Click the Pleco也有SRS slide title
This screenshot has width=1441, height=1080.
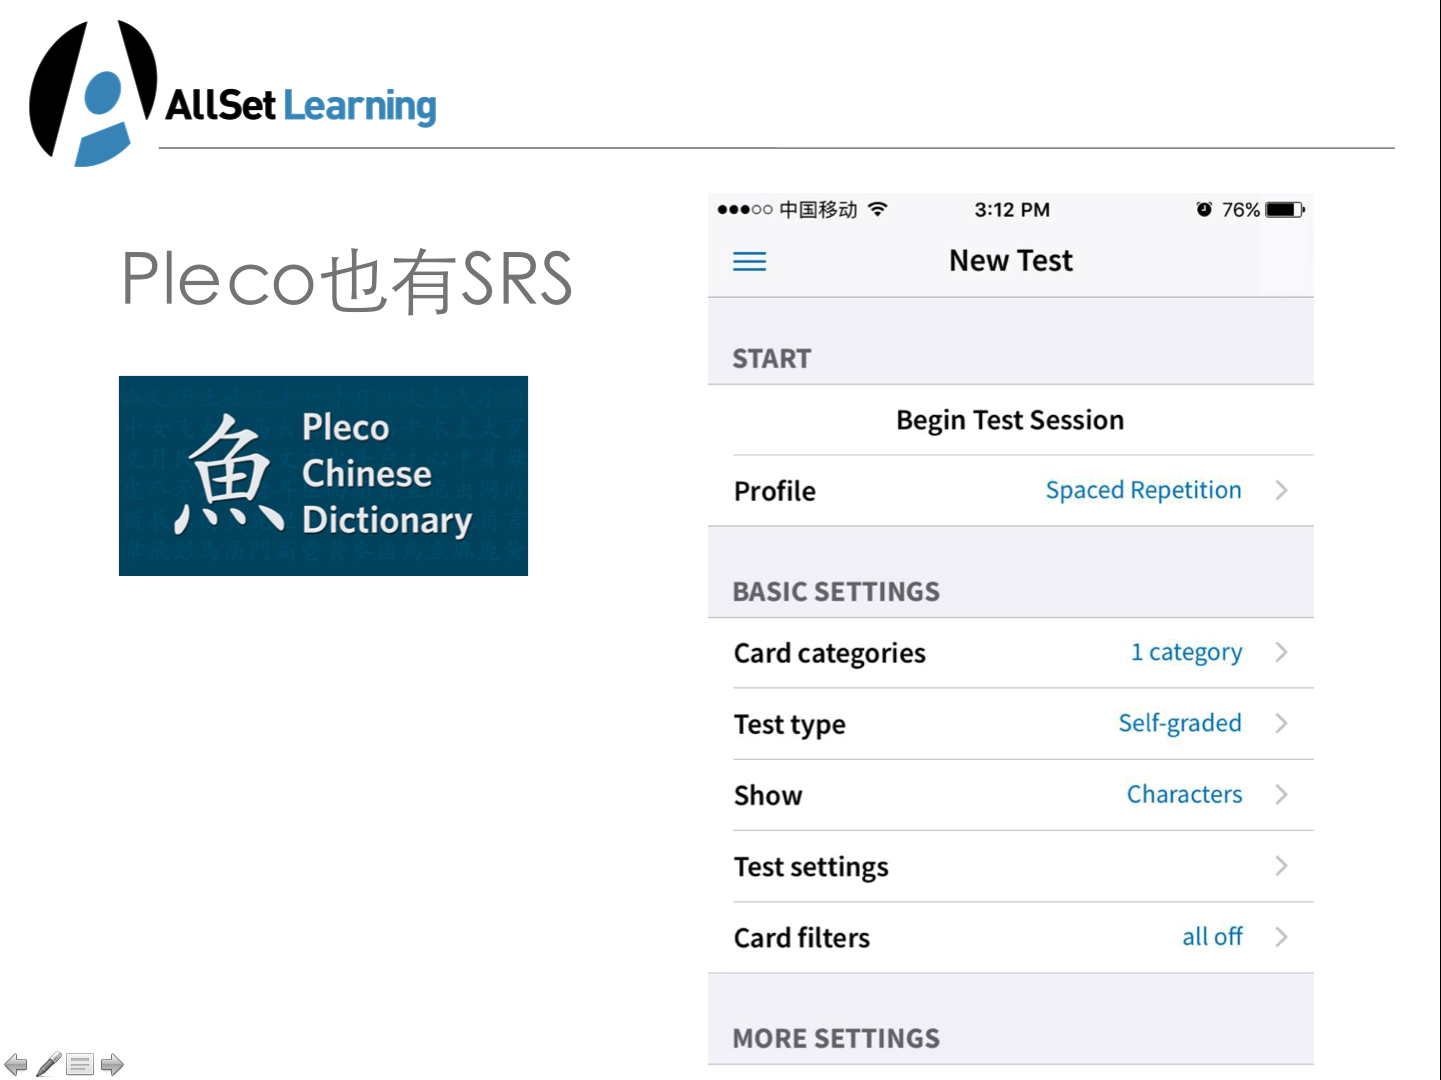tap(347, 280)
